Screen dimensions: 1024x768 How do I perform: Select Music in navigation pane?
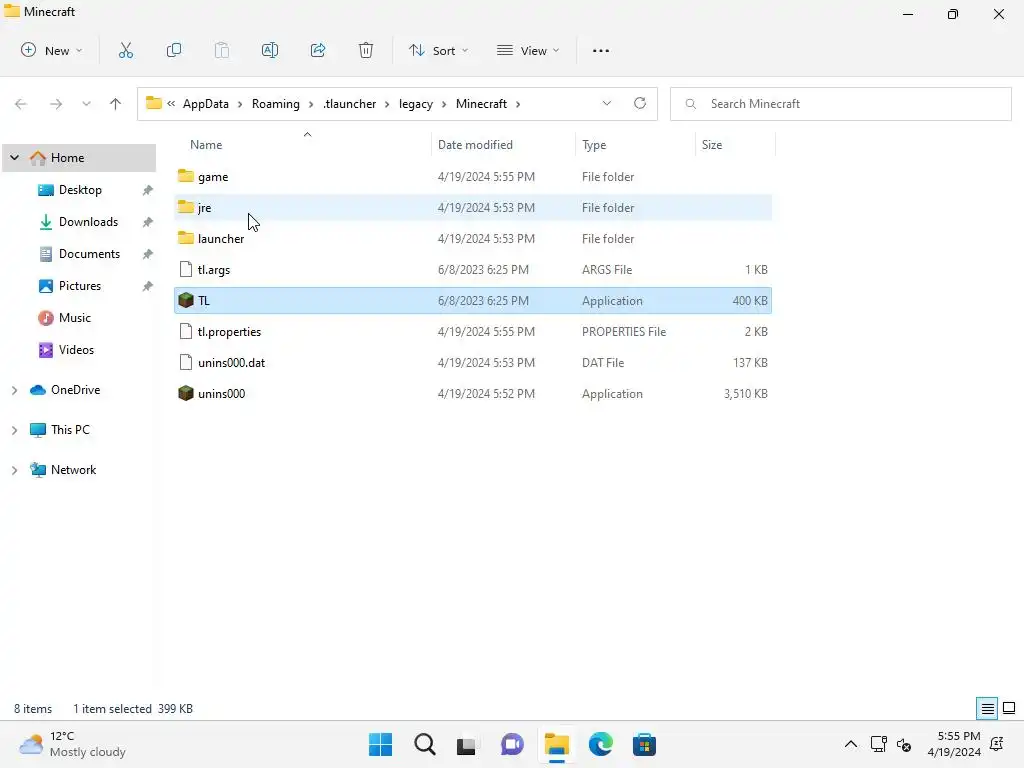[x=74, y=317]
